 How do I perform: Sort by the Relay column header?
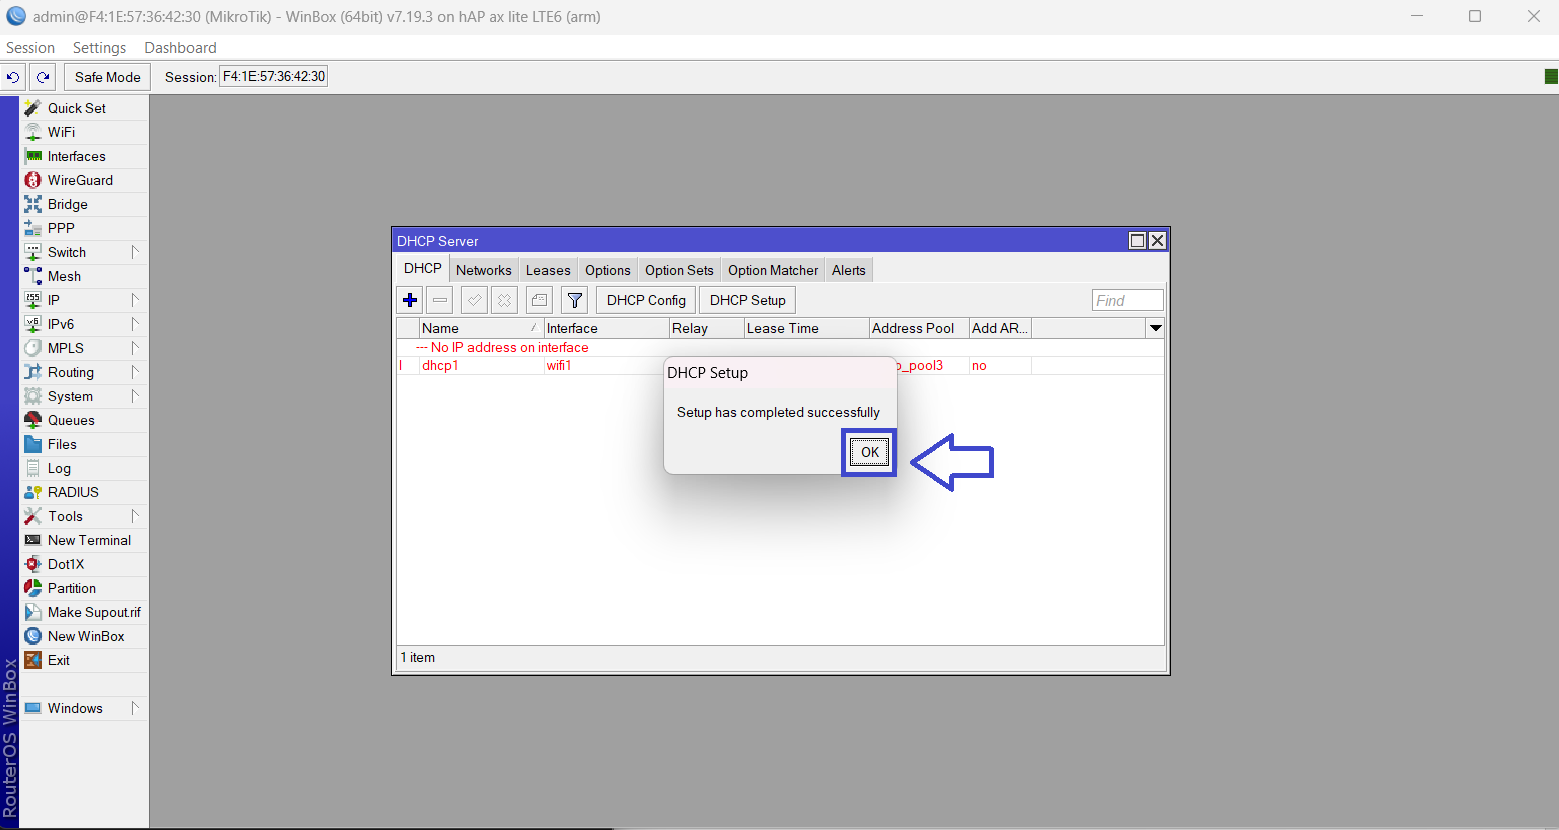click(707, 328)
